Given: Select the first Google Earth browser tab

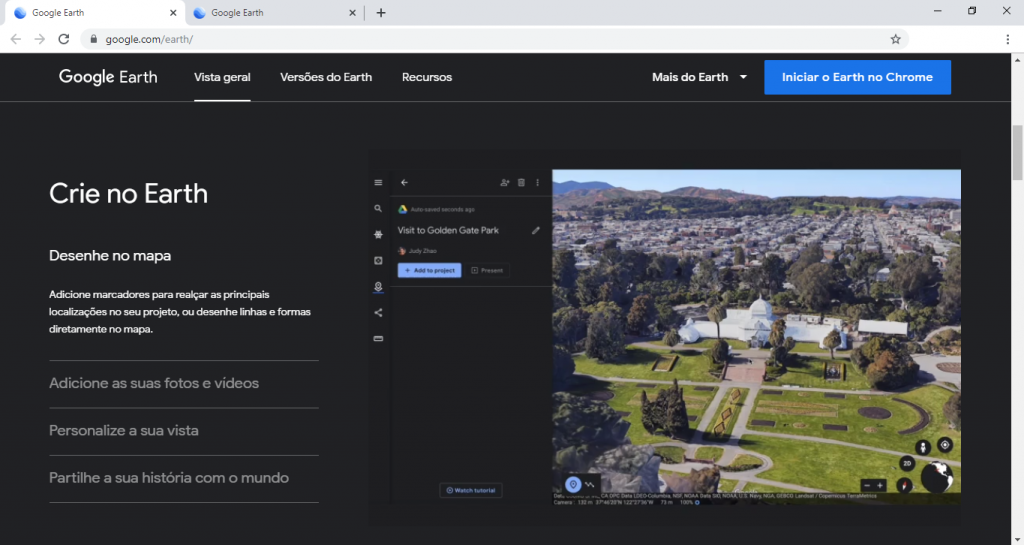Looking at the screenshot, I should 95,13.
